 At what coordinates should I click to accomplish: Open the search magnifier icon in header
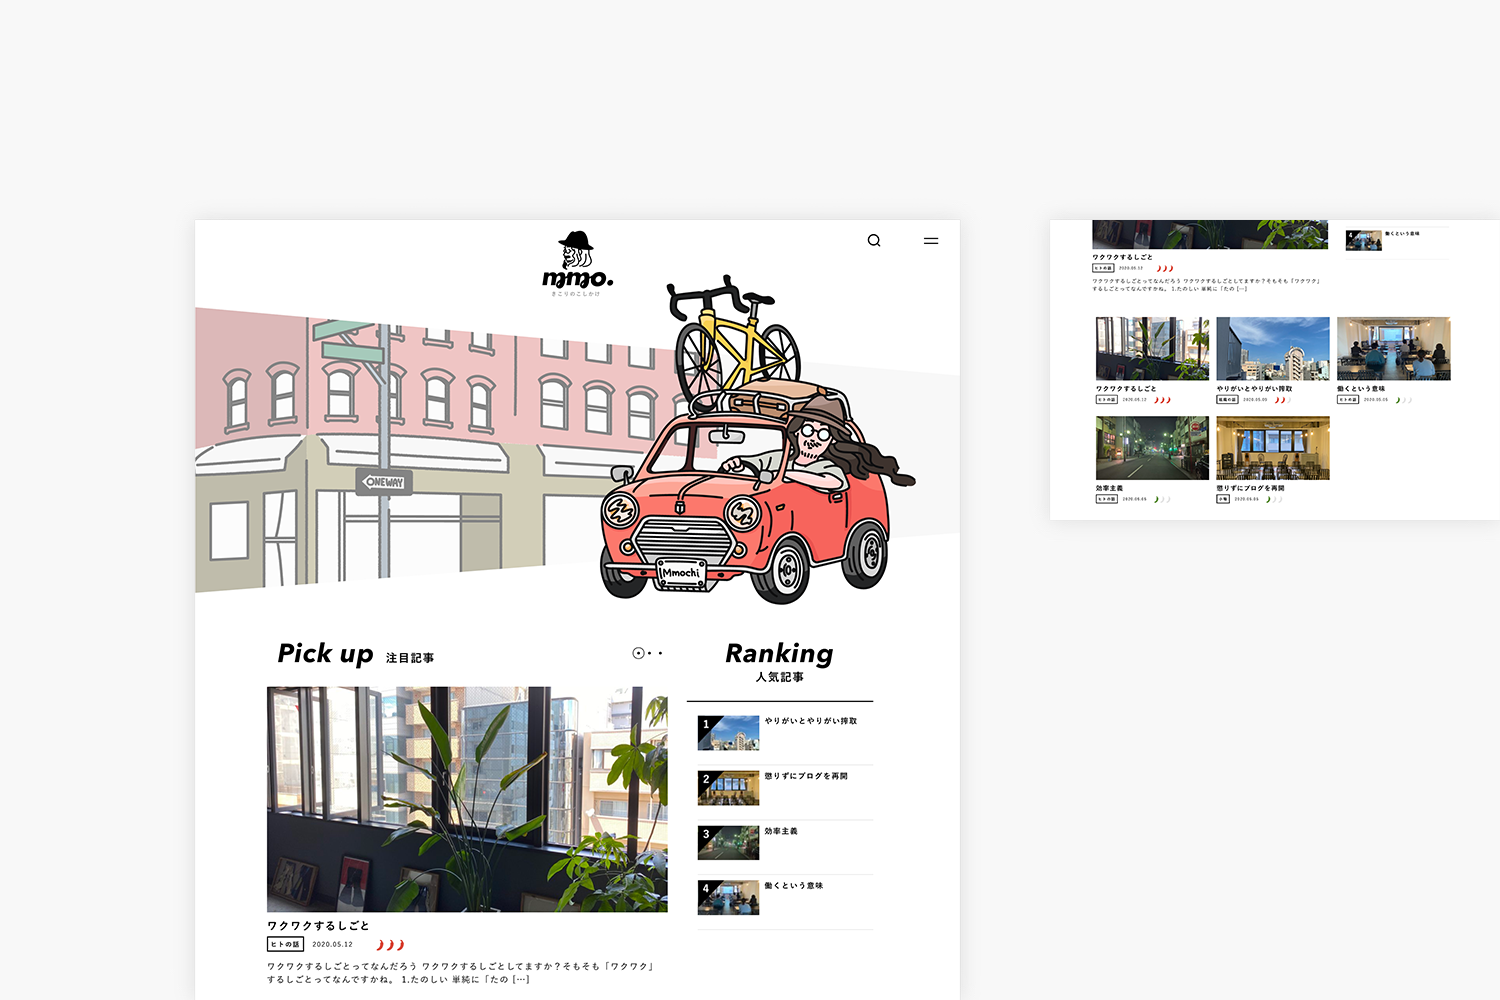(874, 241)
